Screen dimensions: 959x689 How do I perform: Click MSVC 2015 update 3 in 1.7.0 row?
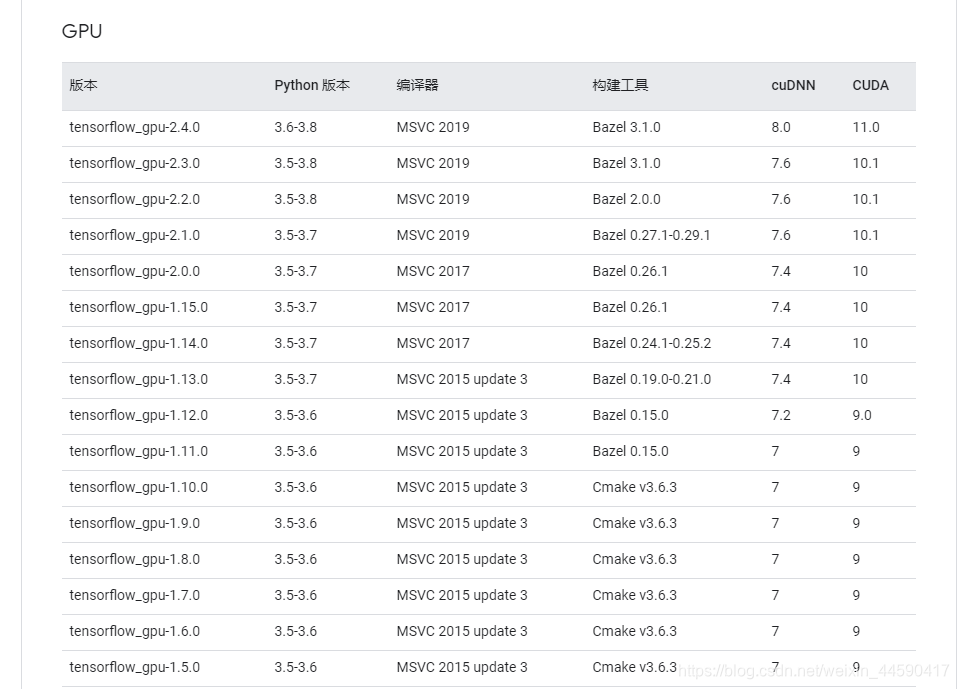[x=462, y=597]
